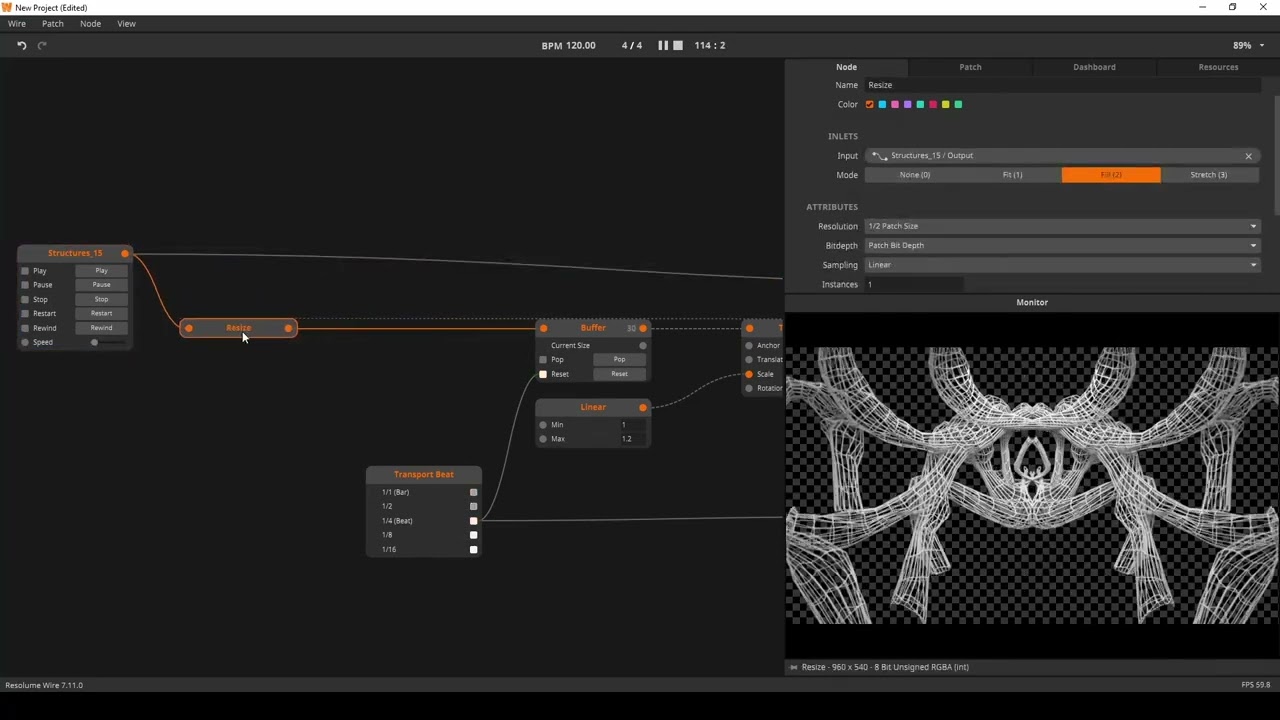Remove the Structures_15 / Output input connection
Image resolution: width=1280 pixels, height=720 pixels.
(x=1248, y=156)
